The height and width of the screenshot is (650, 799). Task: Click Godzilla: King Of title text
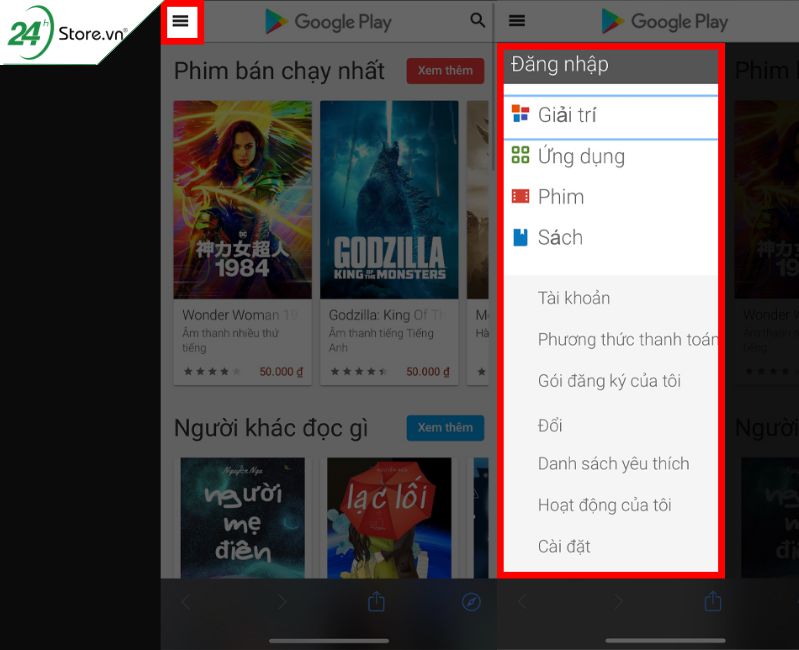[386, 315]
